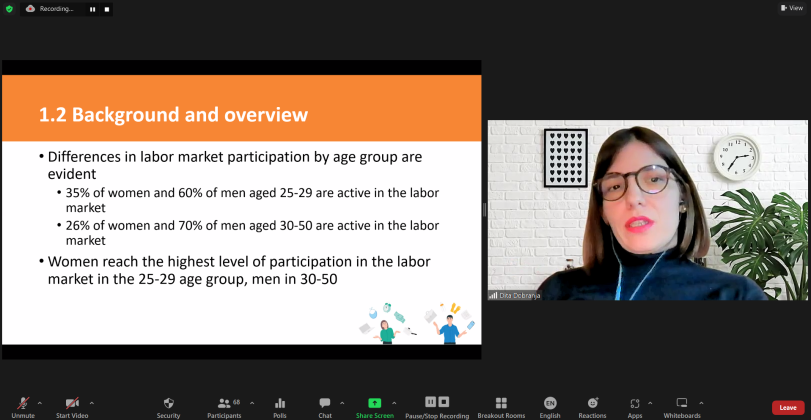This screenshot has width=811, height=420.
Task: Open the Security shield menu
Action: pyautogui.click(x=168, y=403)
